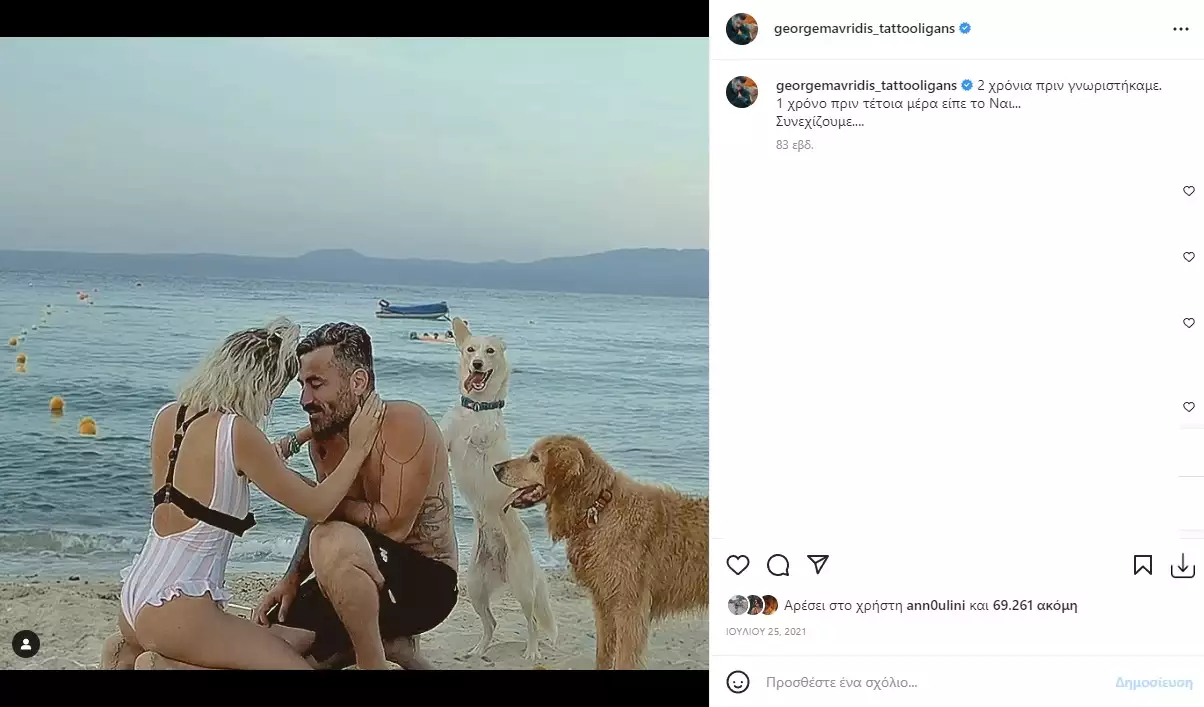Screen dimensions: 1204x707
Task: Open comments with the speech bubble icon
Action: (x=778, y=565)
